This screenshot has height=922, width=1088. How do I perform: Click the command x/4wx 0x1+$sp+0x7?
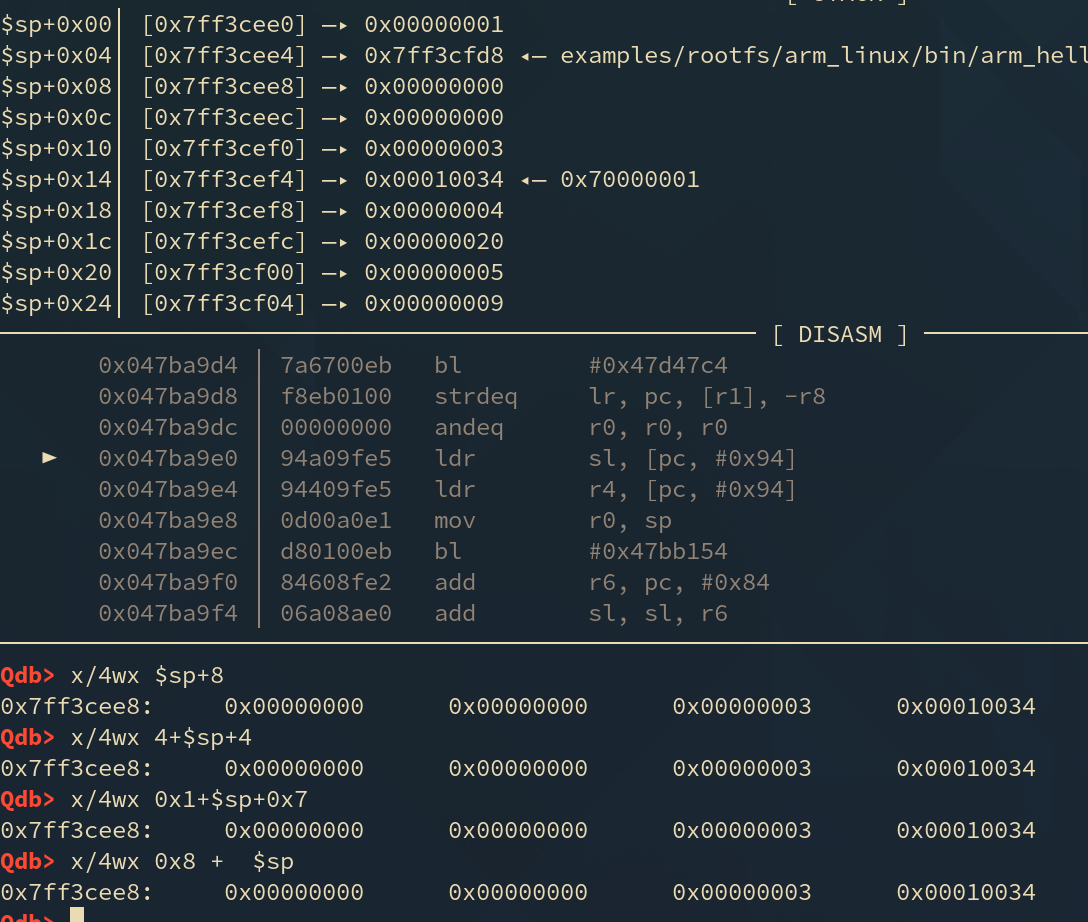[189, 800]
